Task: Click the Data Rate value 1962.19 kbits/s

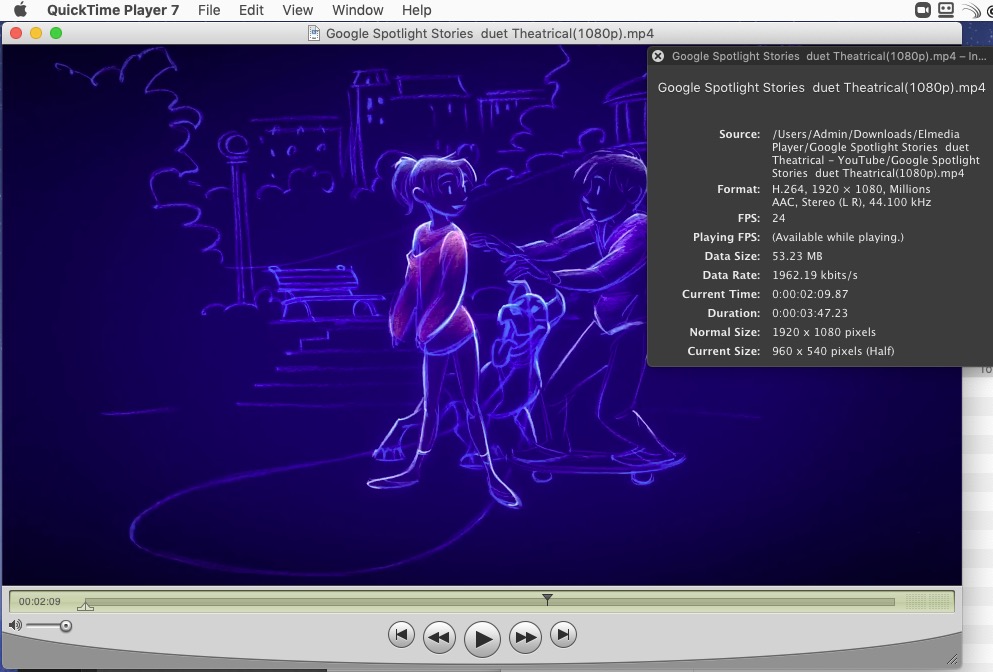Action: click(814, 275)
